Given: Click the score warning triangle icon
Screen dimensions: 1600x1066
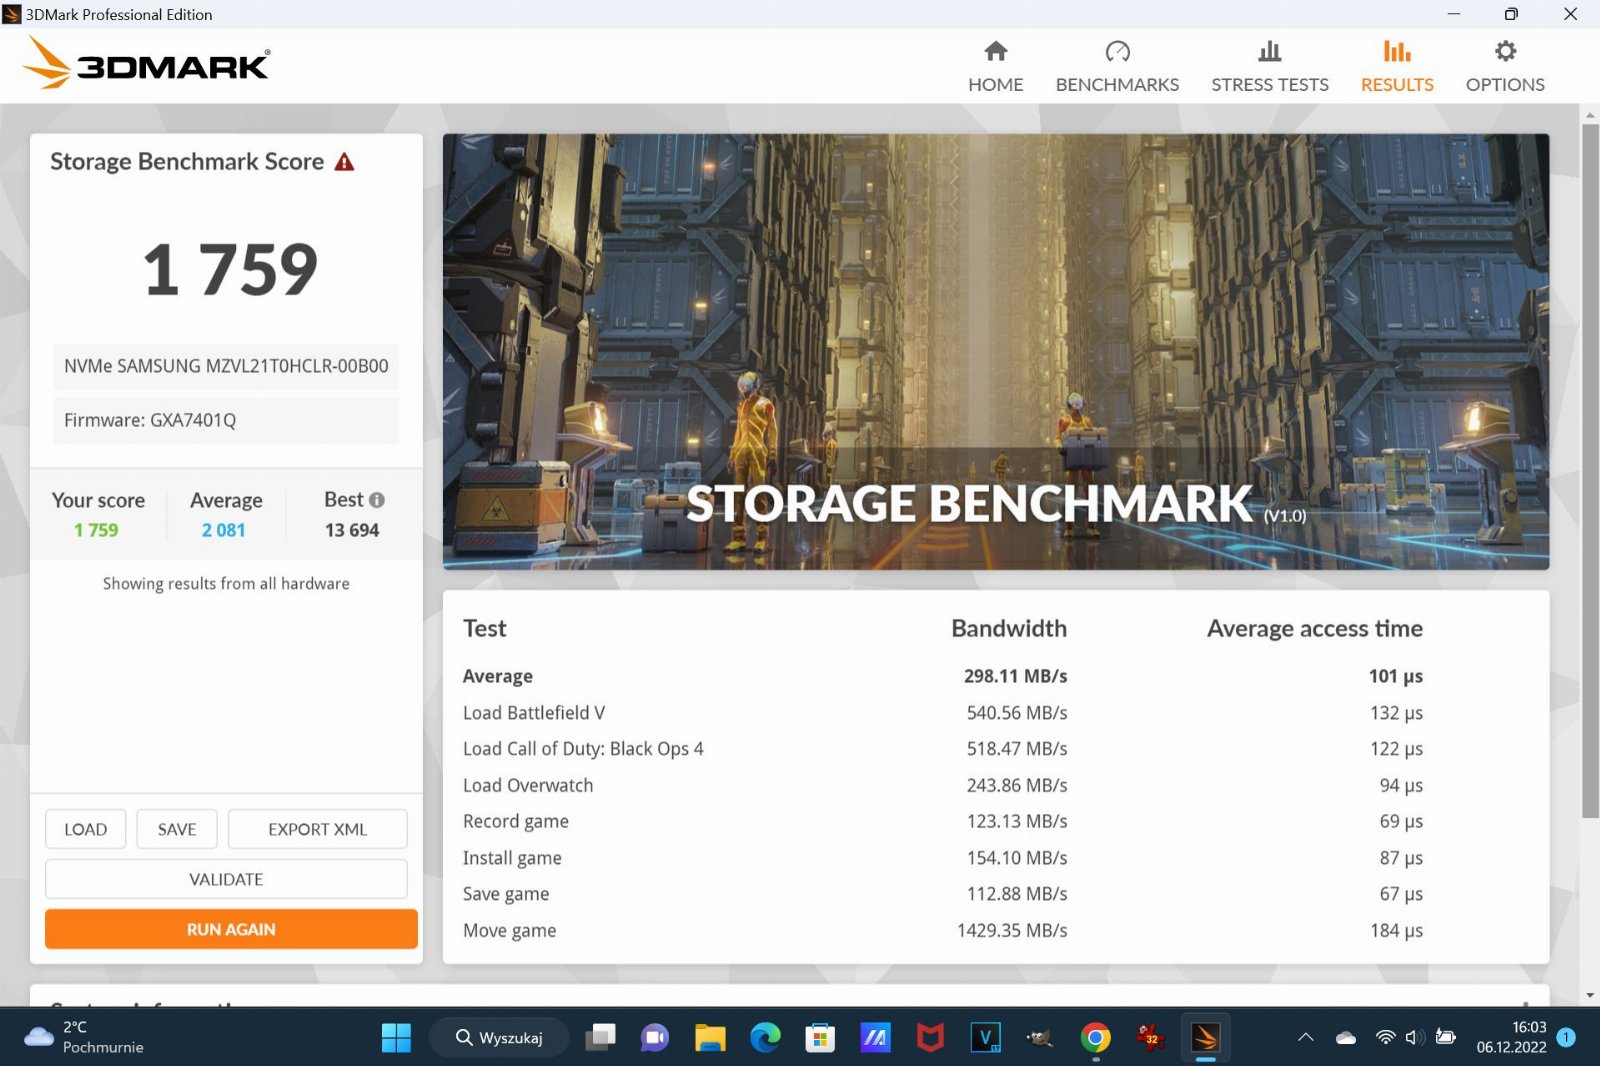Looking at the screenshot, I should (x=344, y=162).
